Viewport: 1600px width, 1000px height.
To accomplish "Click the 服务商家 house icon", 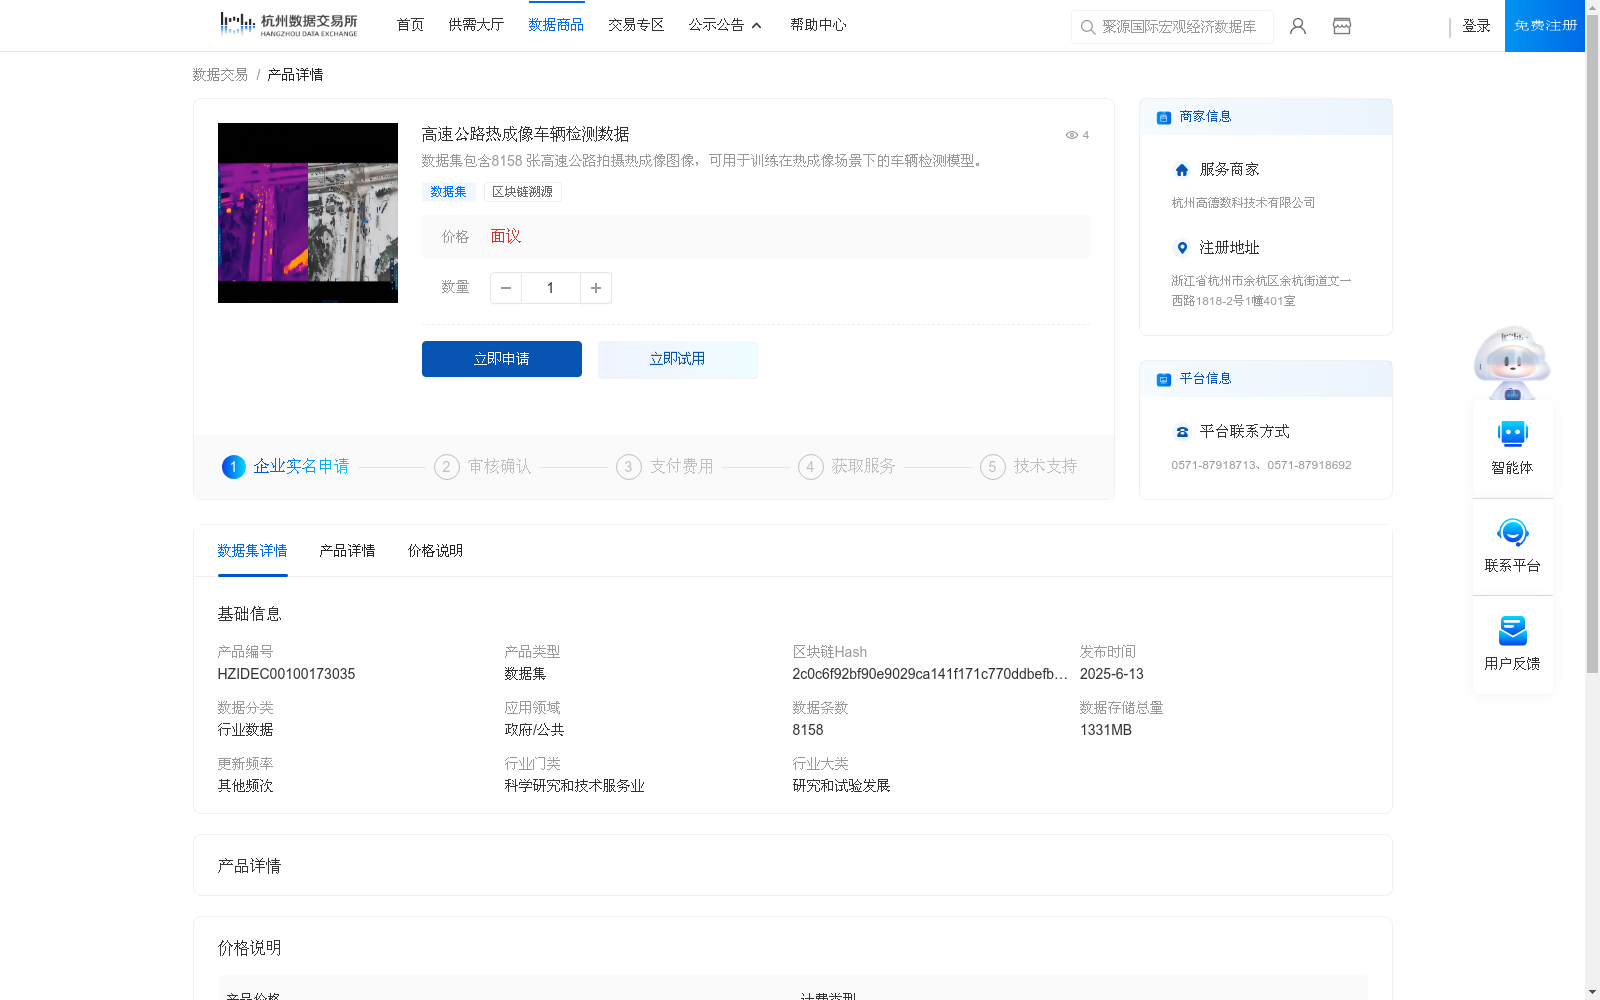I will (x=1182, y=170).
